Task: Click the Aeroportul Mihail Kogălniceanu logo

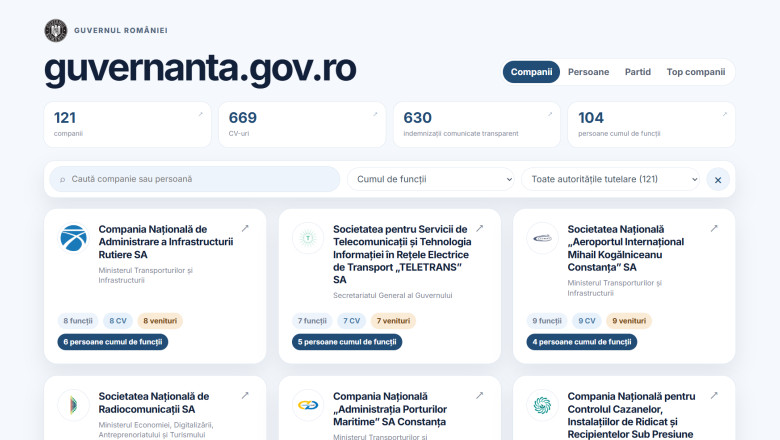Action: coord(542,238)
